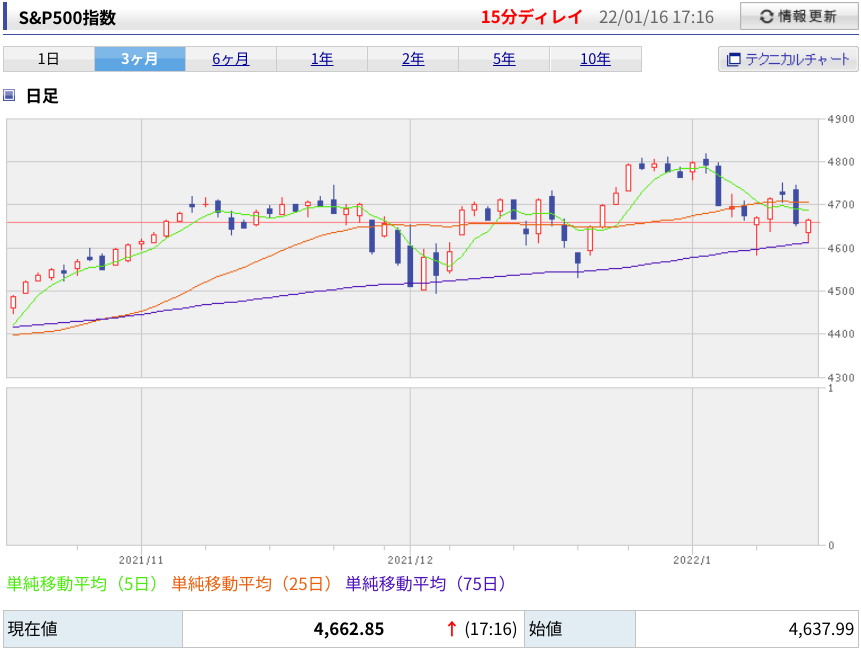Image resolution: width=861 pixels, height=648 pixels.
Task: Click the 4600 y-axis label
Action: coord(841,248)
